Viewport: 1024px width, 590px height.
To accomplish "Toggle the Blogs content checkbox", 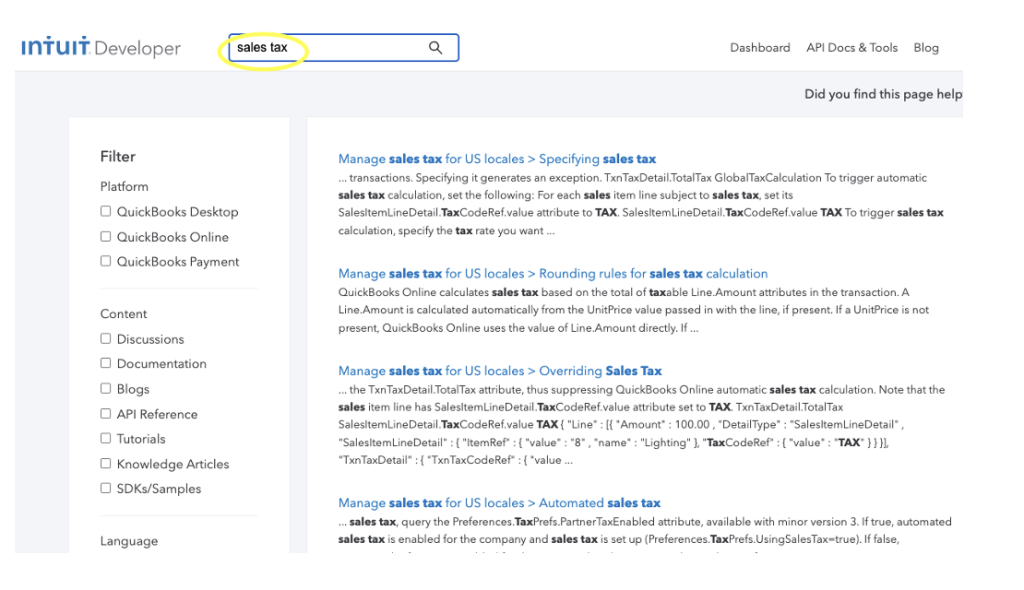I will [105, 388].
